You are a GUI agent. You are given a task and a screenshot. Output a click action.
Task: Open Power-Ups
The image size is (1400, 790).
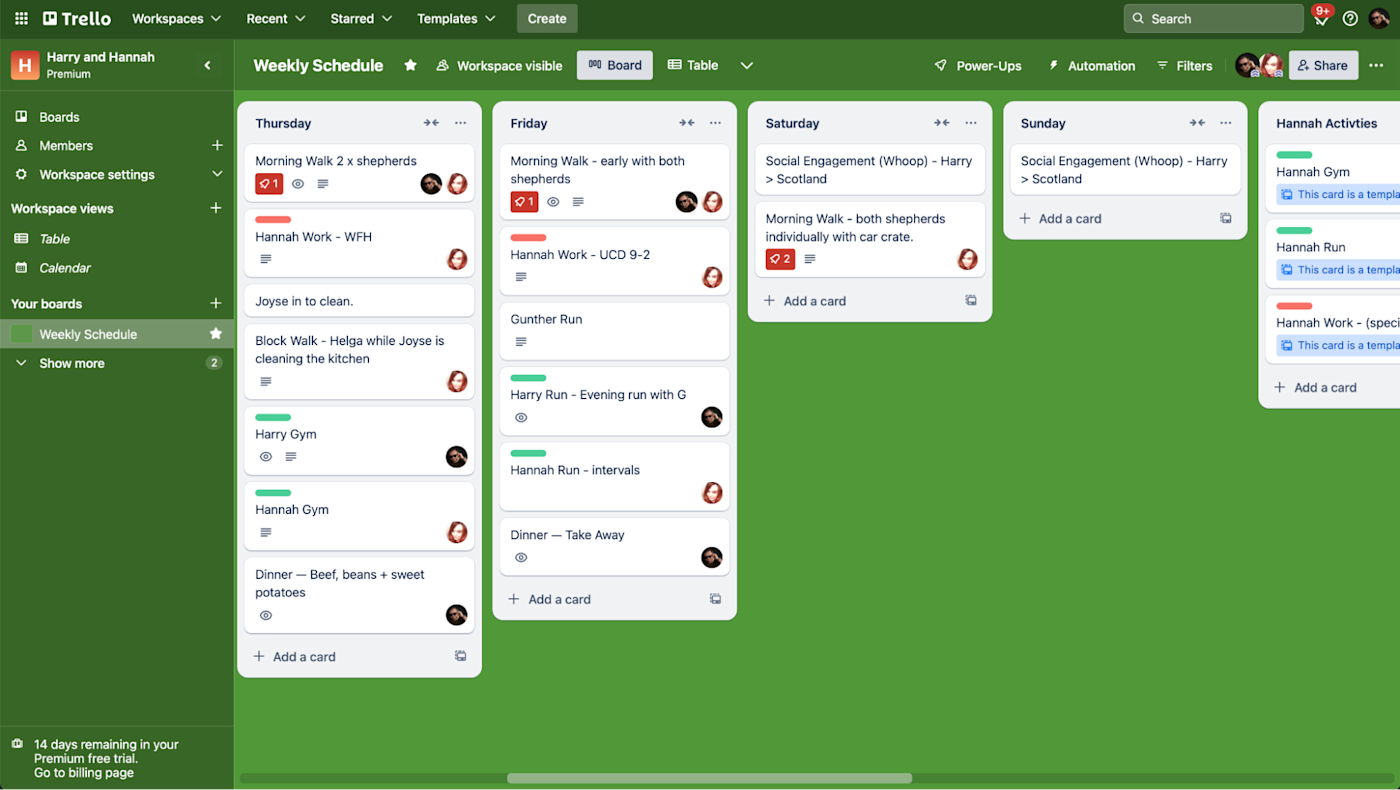pos(978,65)
